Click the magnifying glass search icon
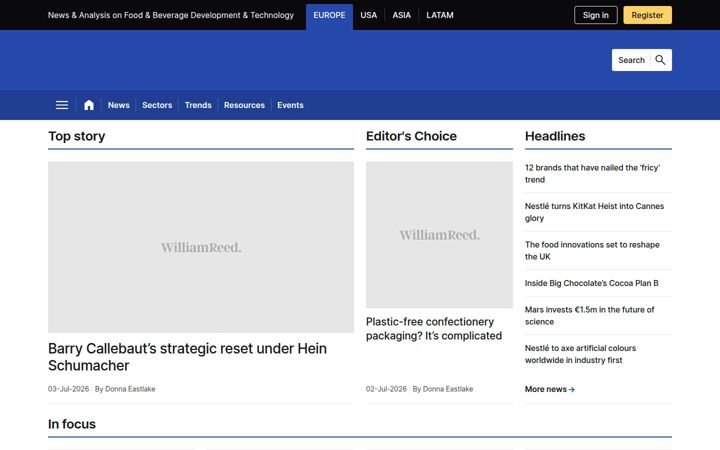The width and height of the screenshot is (720, 450). pyautogui.click(x=660, y=60)
